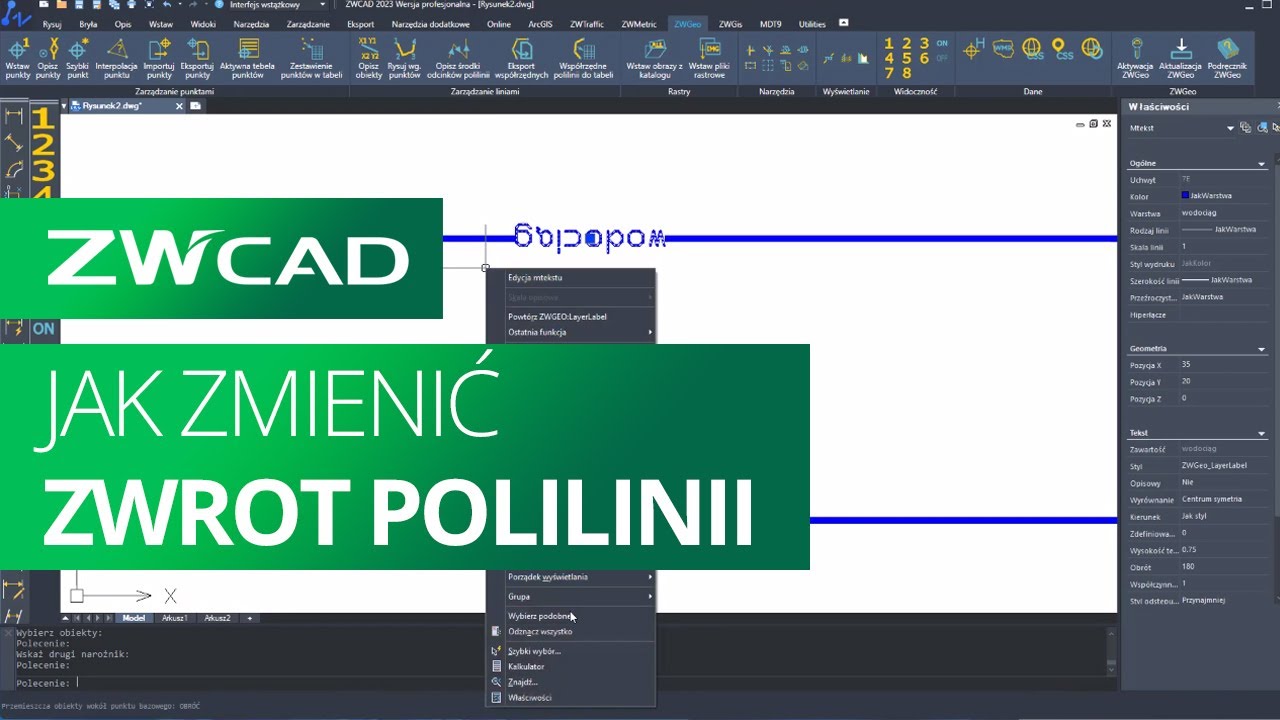Open Kalkulator from context menu
The width and height of the screenshot is (1280, 720).
570,666
